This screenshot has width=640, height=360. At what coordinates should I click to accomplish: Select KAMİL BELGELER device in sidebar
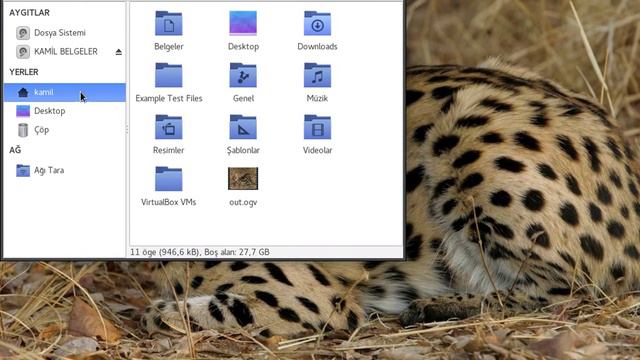click(x=65, y=51)
